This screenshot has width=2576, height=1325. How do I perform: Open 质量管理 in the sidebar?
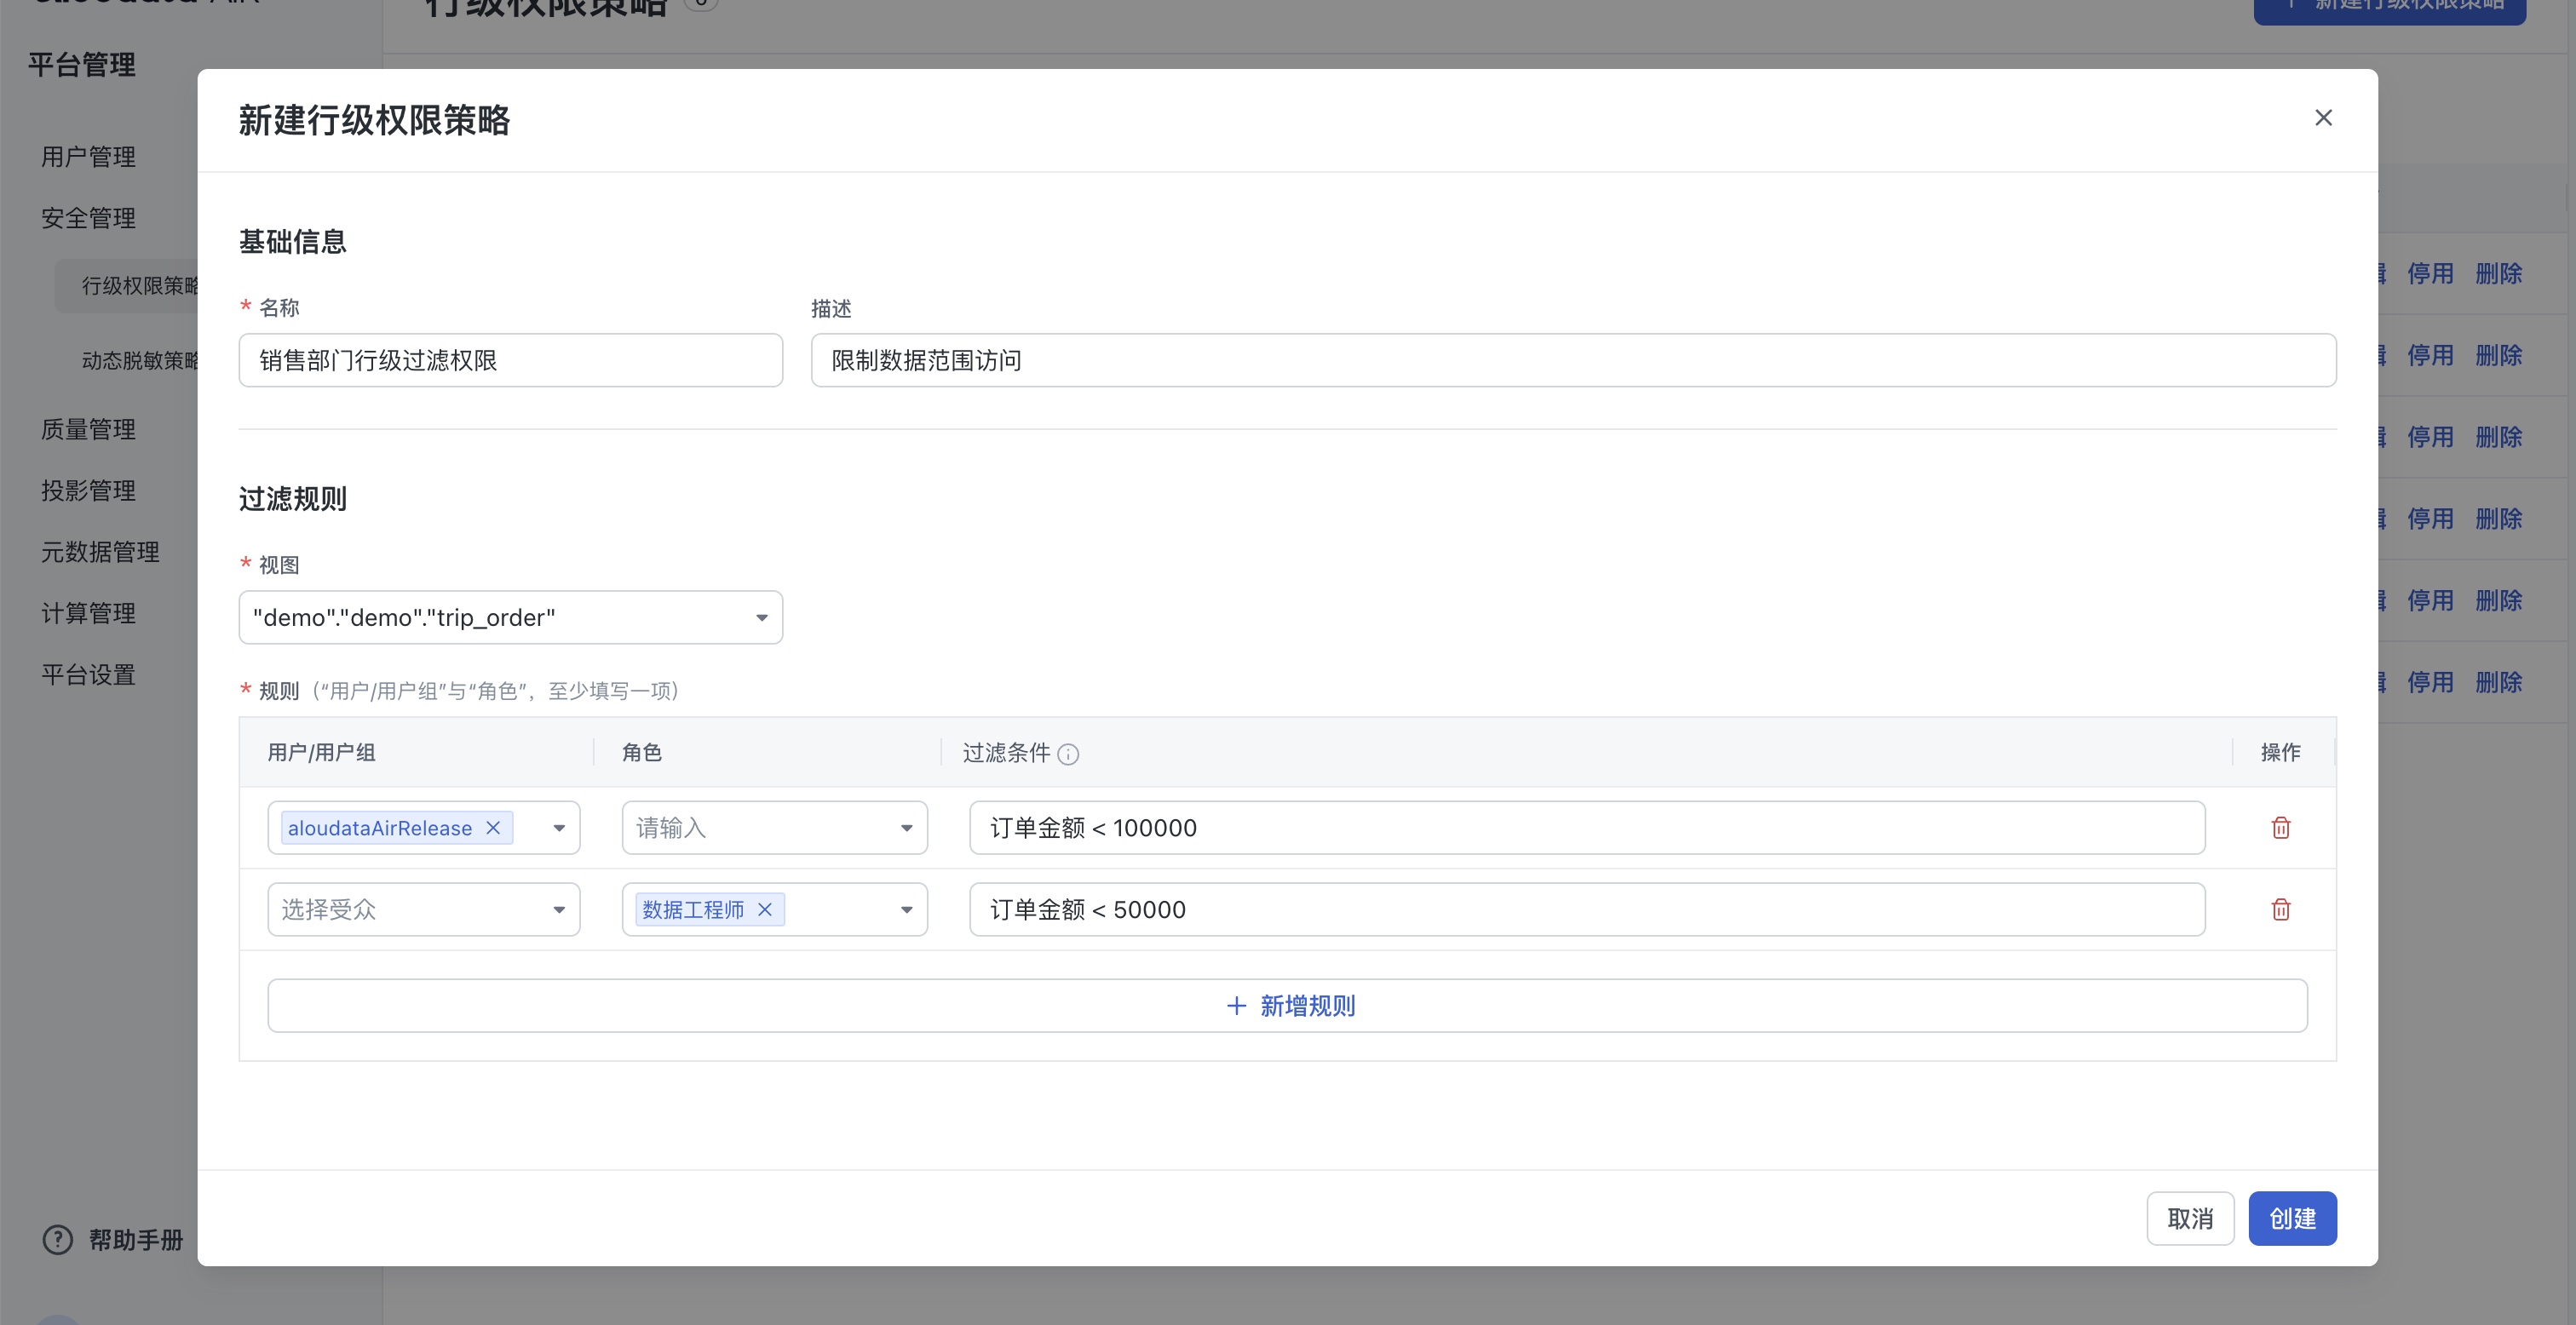pyautogui.click(x=89, y=430)
